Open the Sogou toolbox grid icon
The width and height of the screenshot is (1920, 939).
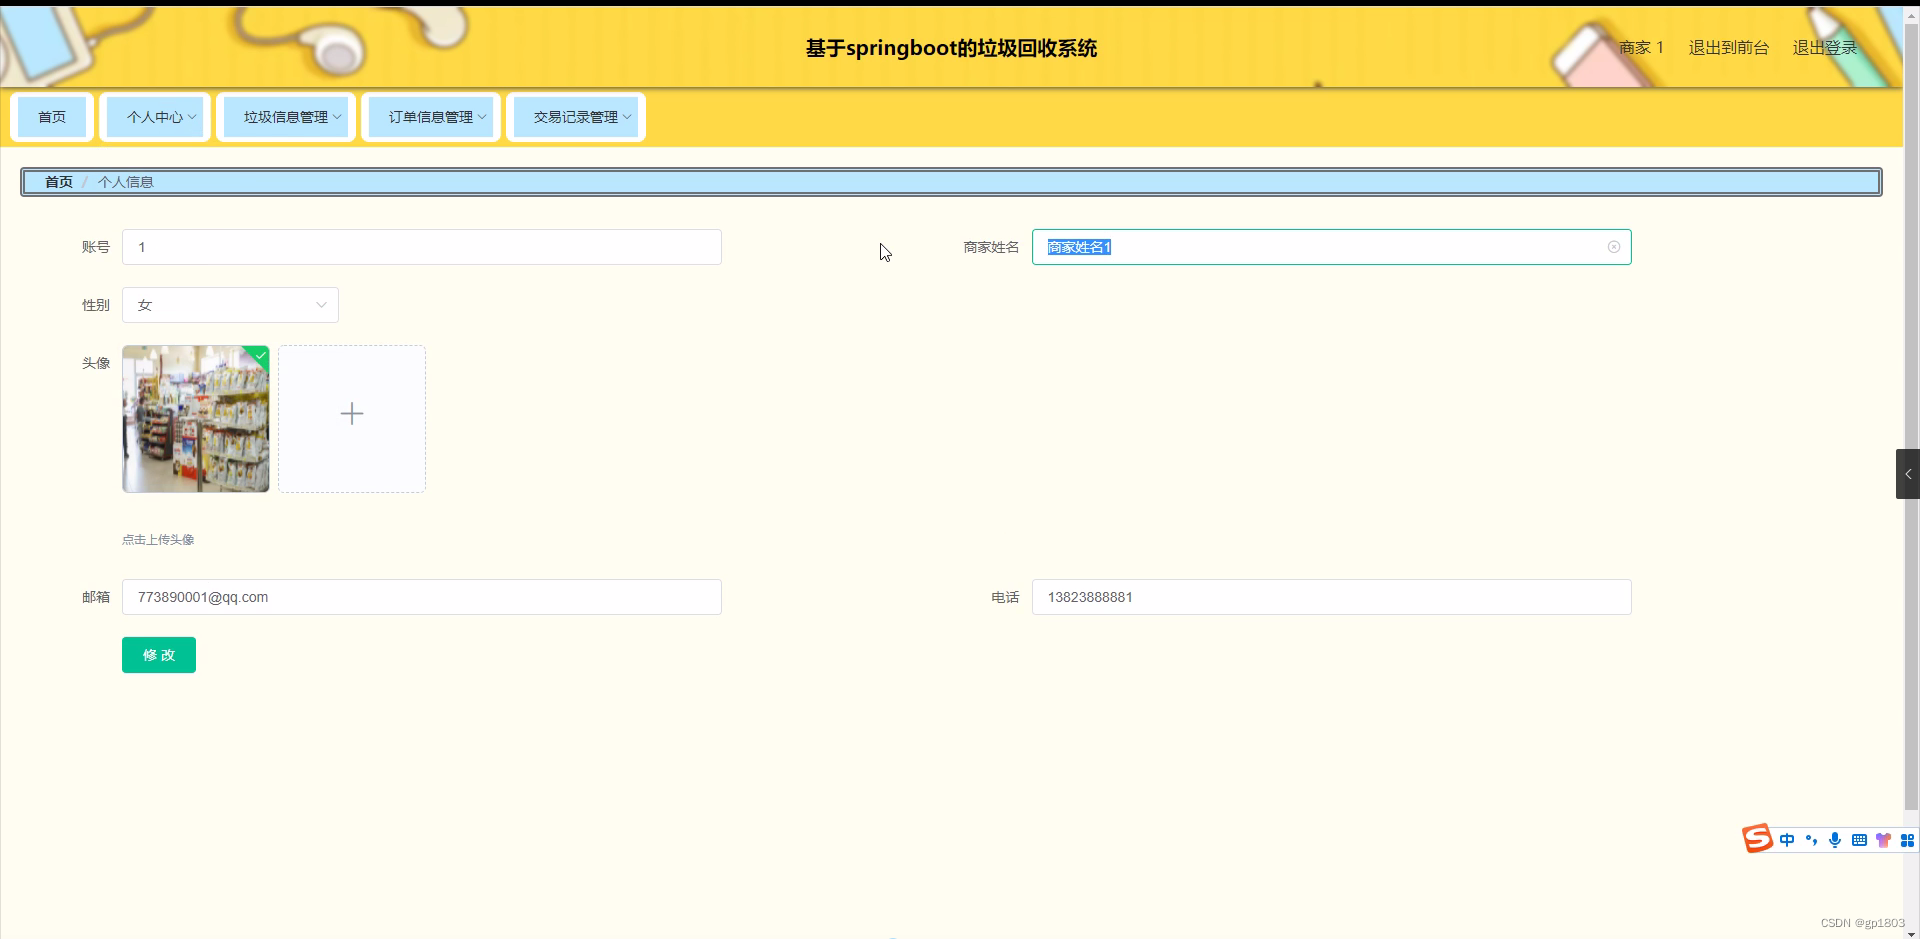coord(1907,840)
